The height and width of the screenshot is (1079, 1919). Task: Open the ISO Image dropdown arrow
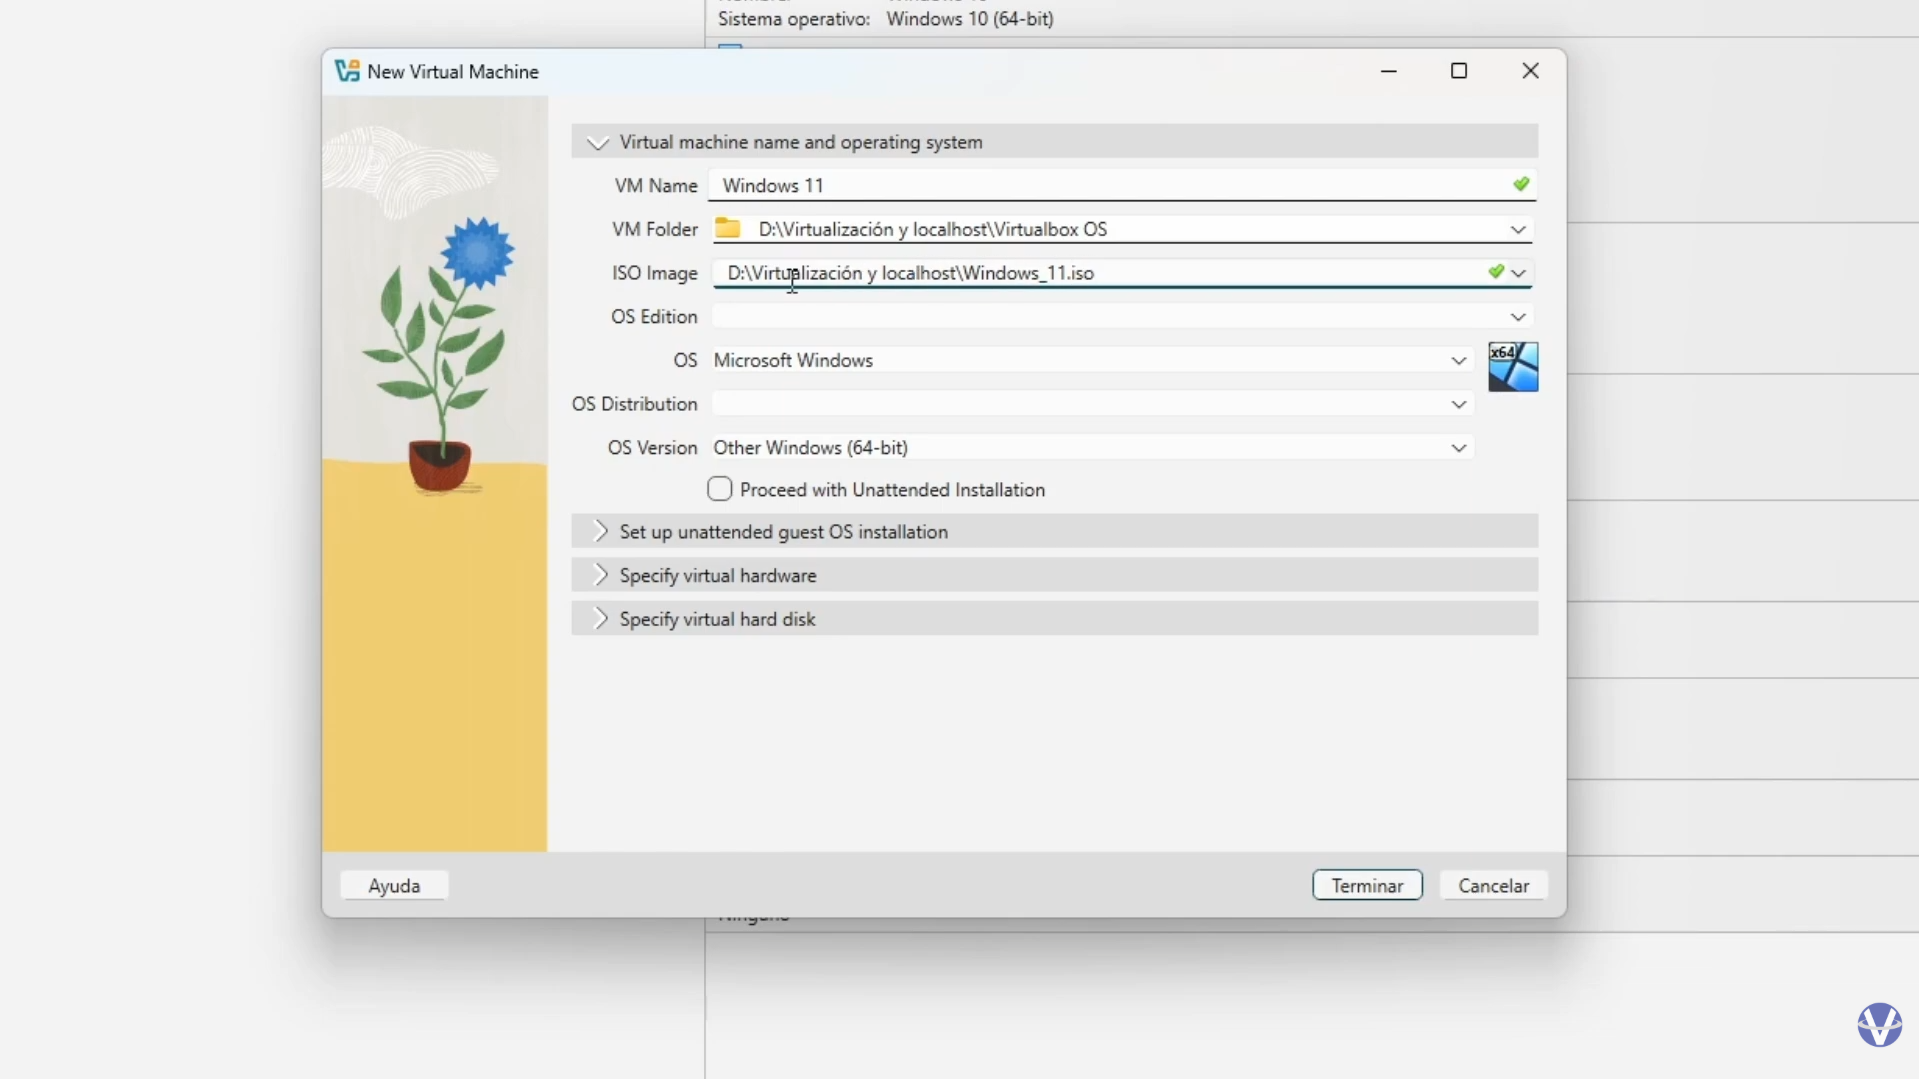click(x=1519, y=273)
